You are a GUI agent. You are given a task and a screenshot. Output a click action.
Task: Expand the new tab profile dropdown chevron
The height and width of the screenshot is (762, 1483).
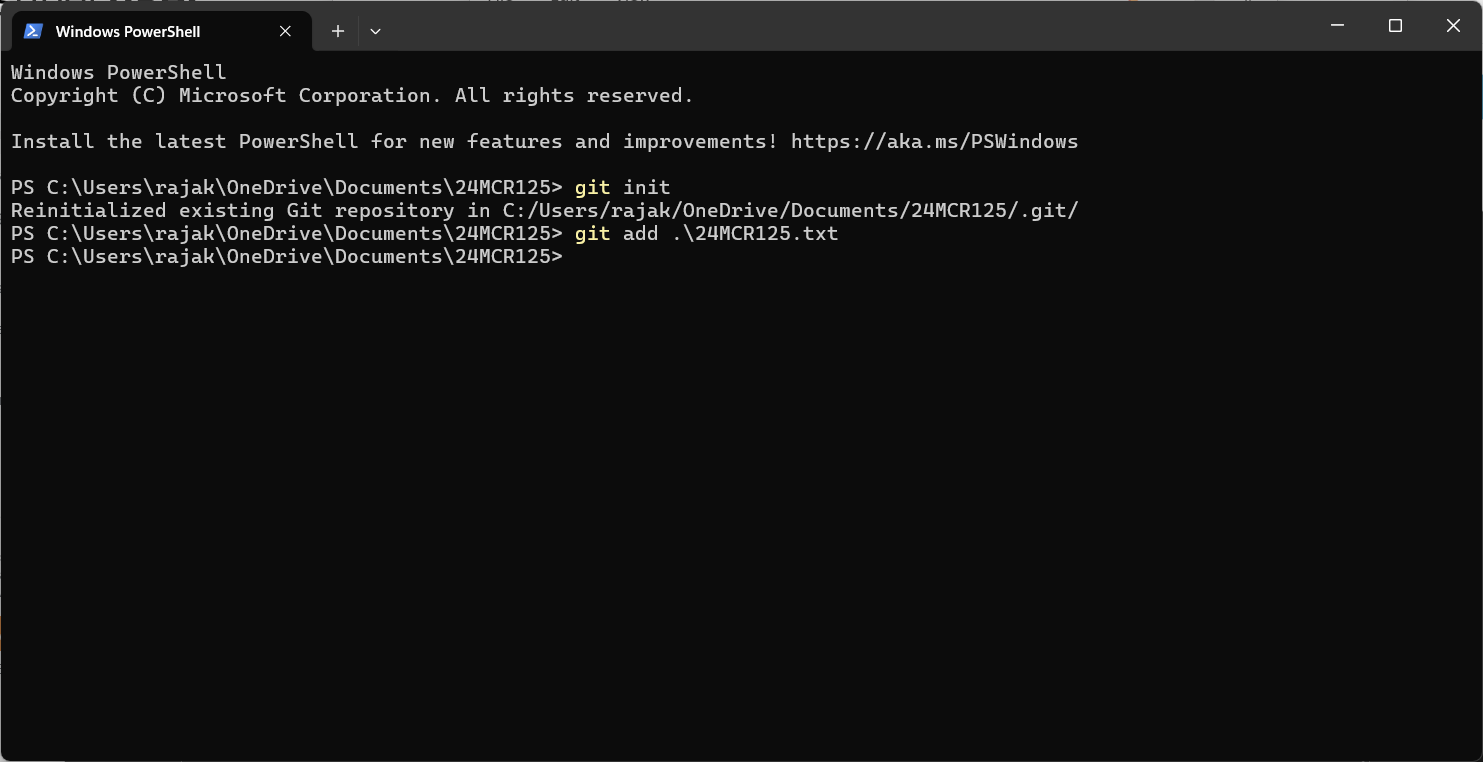pos(375,31)
